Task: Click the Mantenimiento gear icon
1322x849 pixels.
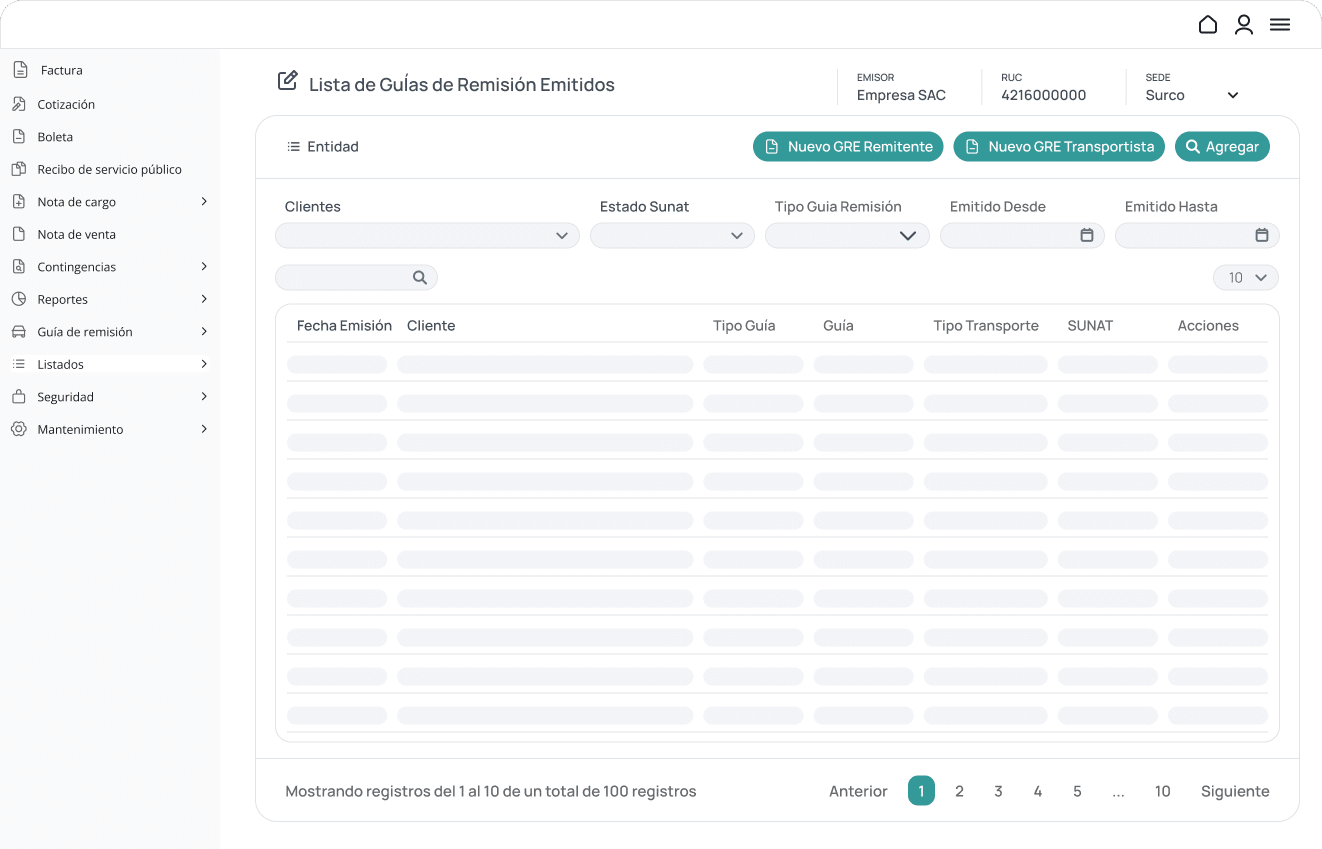Action: (18, 429)
